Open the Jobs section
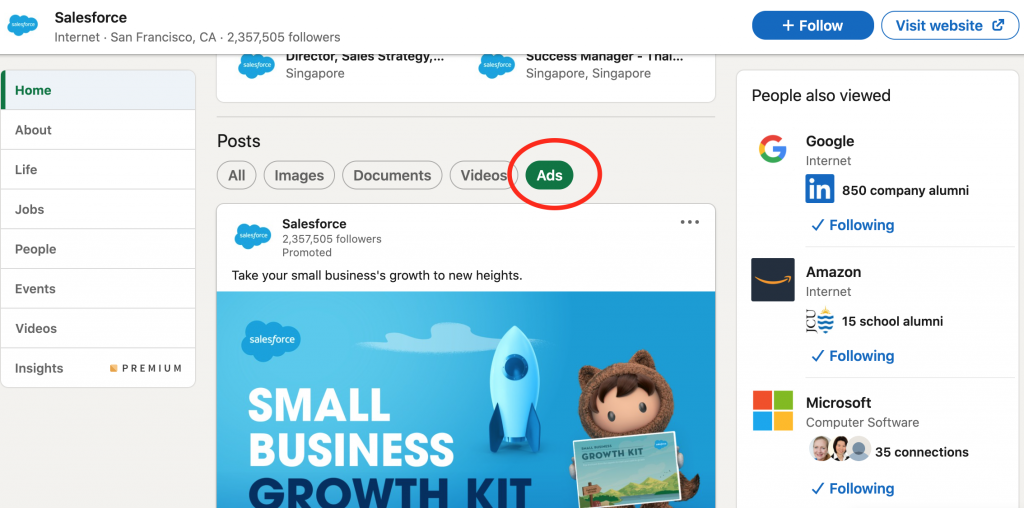Viewport: 1024px width, 508px height. [x=98, y=210]
